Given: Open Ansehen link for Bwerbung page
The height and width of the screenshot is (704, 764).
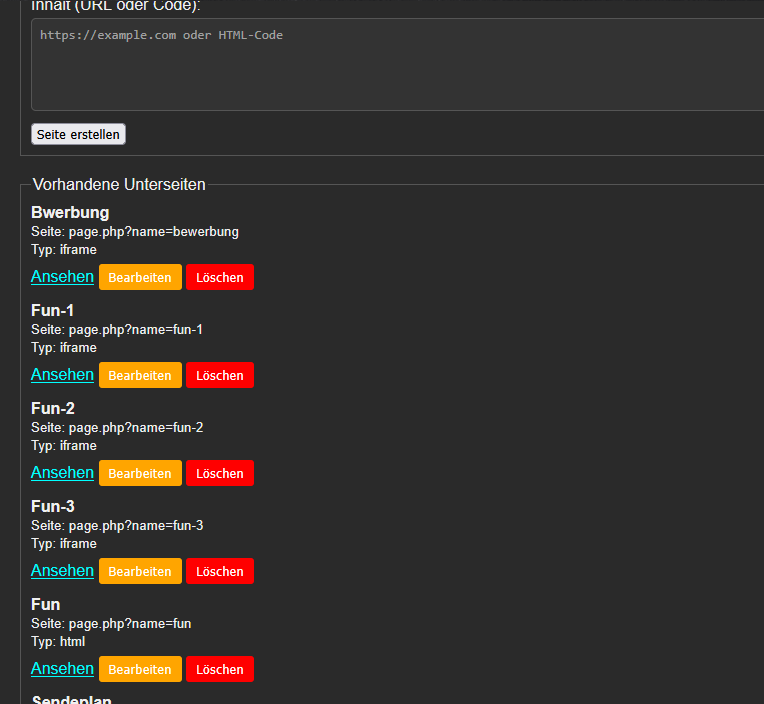Looking at the screenshot, I should pyautogui.click(x=62, y=277).
